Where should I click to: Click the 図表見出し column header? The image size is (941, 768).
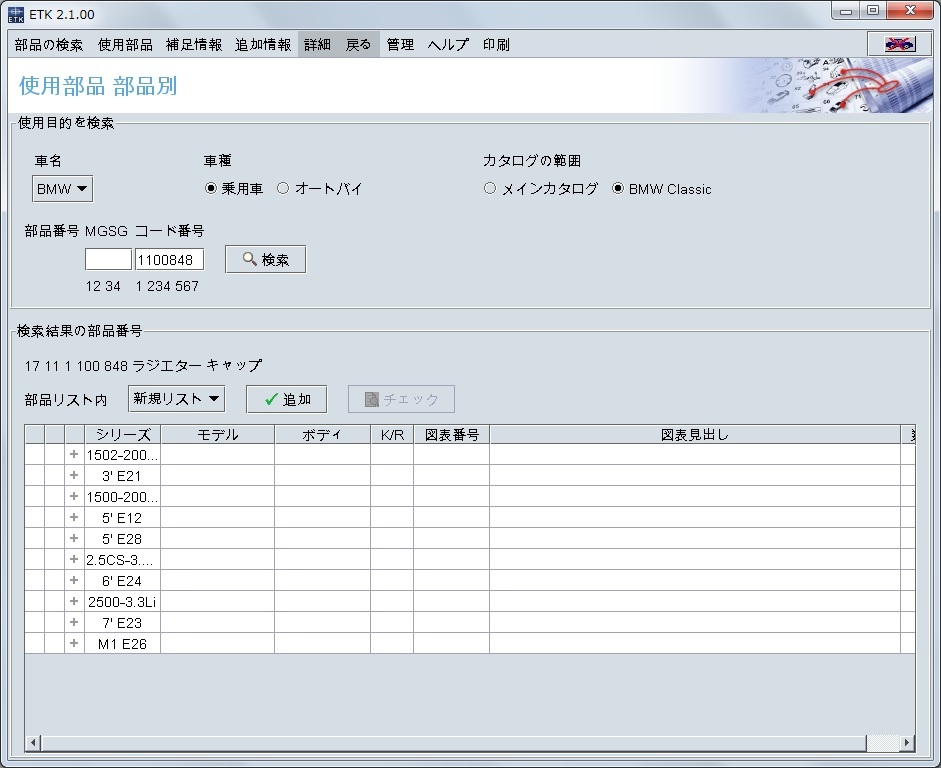(x=695, y=434)
